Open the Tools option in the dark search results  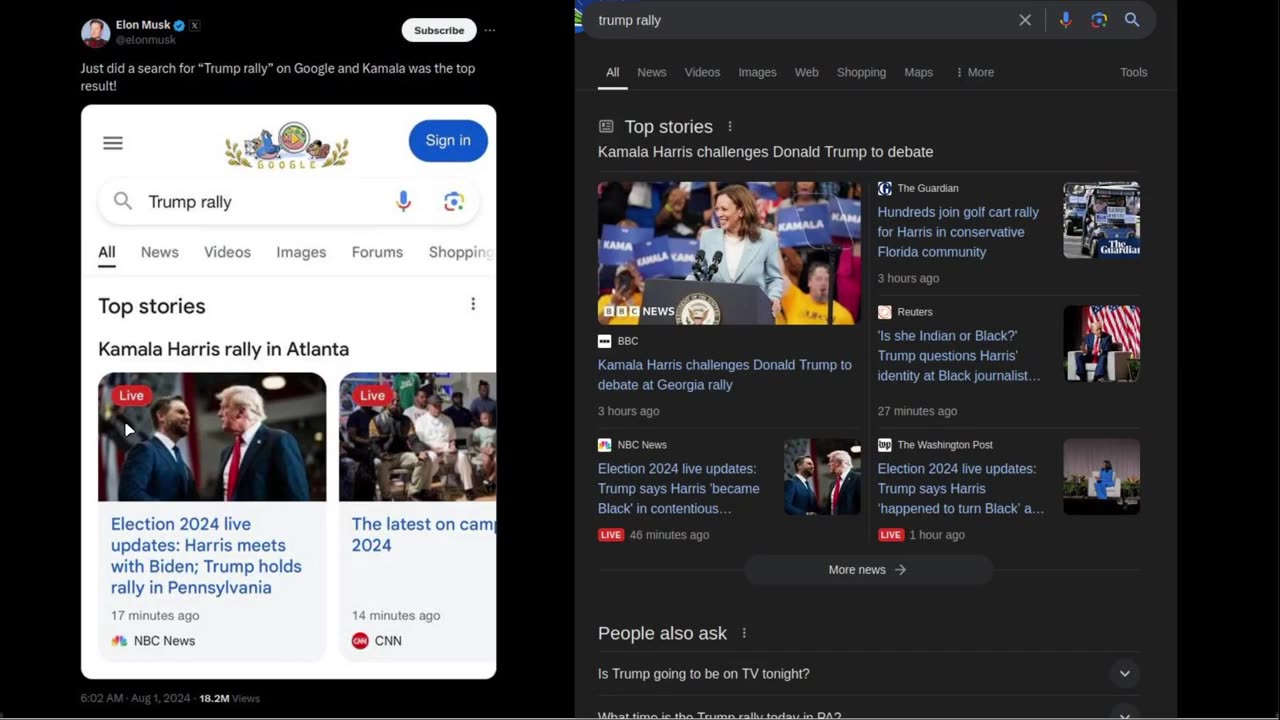1134,72
